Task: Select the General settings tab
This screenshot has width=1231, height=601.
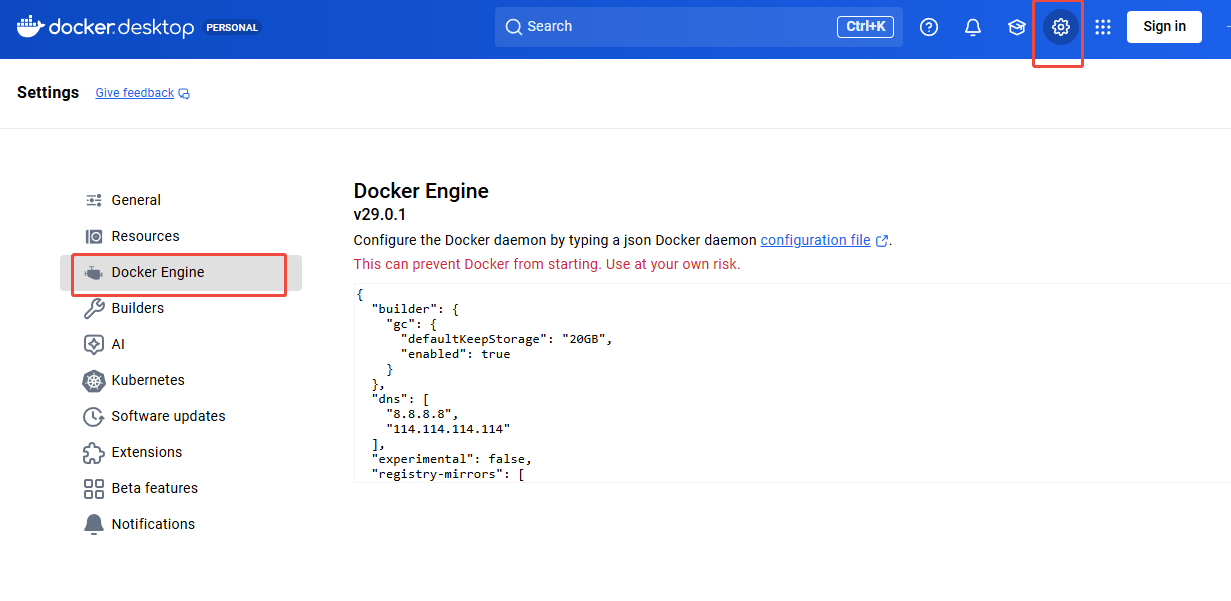Action: 181,200
